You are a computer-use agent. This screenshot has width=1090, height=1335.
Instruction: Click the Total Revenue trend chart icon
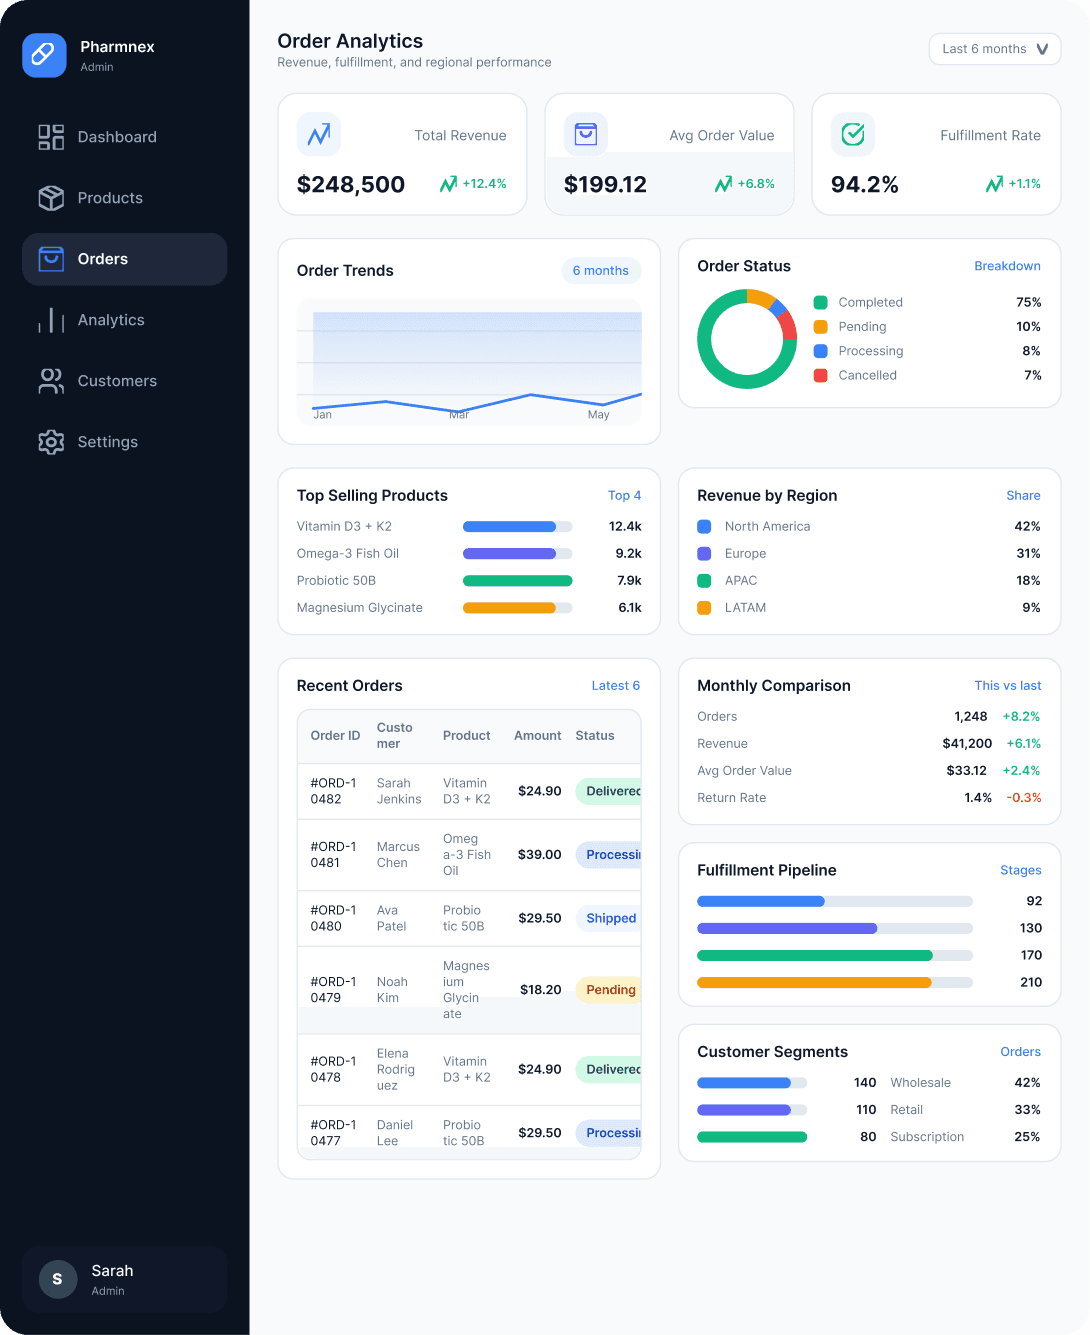pyautogui.click(x=319, y=134)
